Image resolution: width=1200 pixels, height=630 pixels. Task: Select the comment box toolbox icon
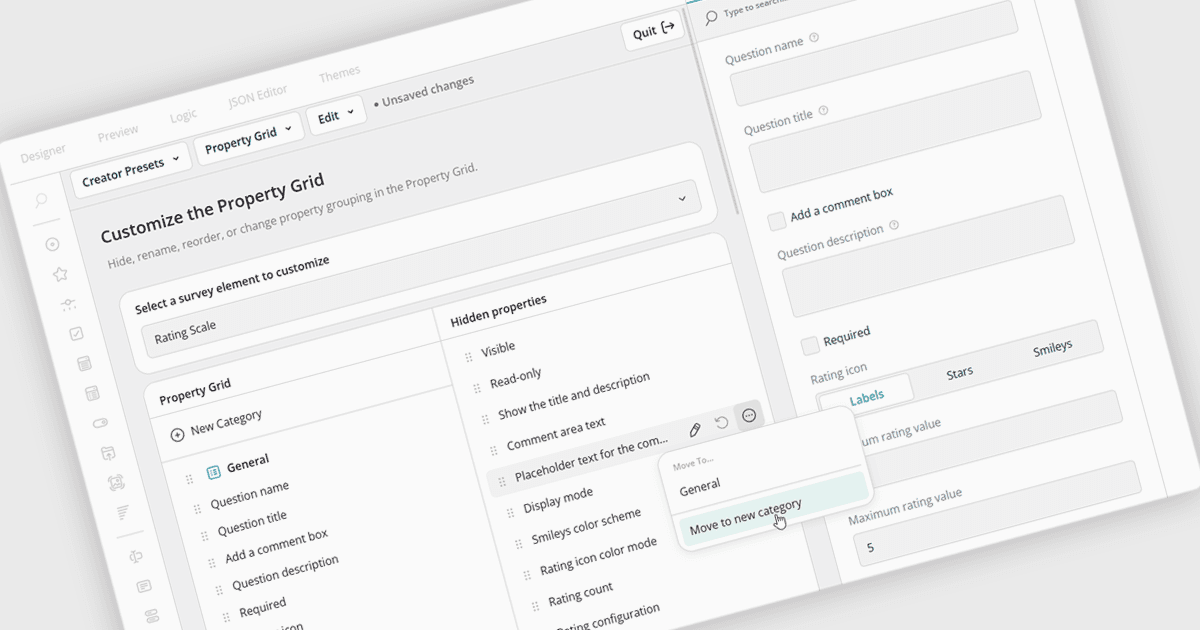click(144, 586)
